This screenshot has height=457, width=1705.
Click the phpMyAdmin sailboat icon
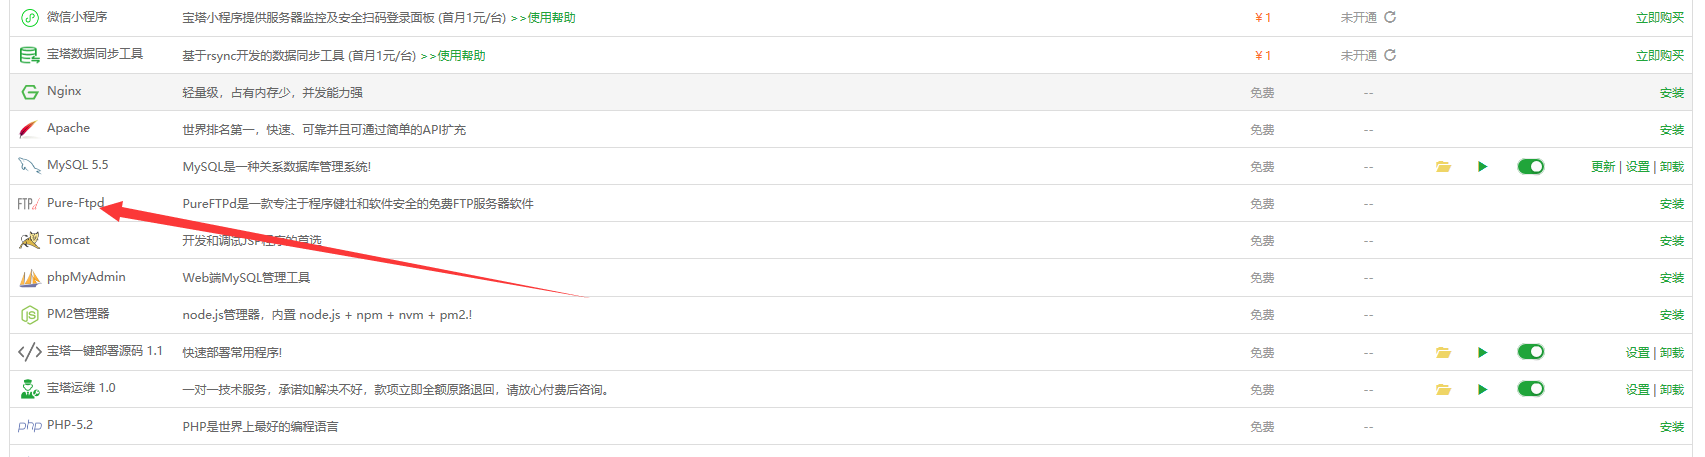click(x=30, y=277)
